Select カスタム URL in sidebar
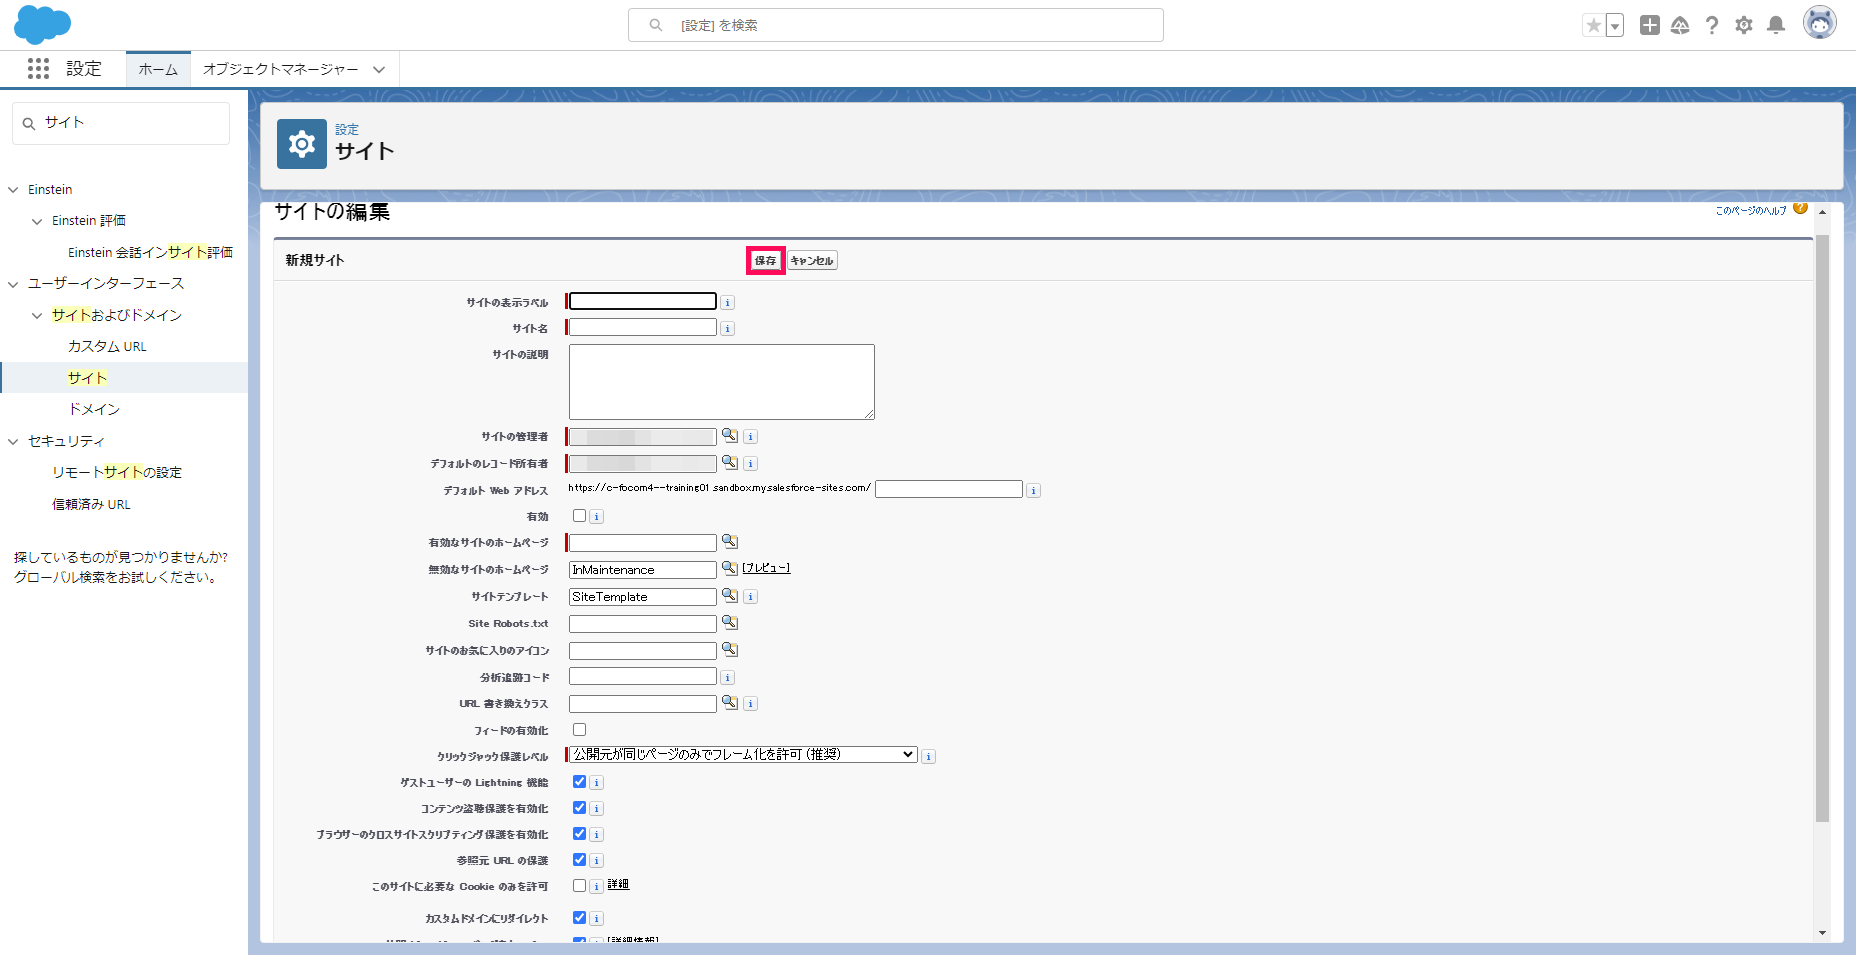 pos(107,347)
